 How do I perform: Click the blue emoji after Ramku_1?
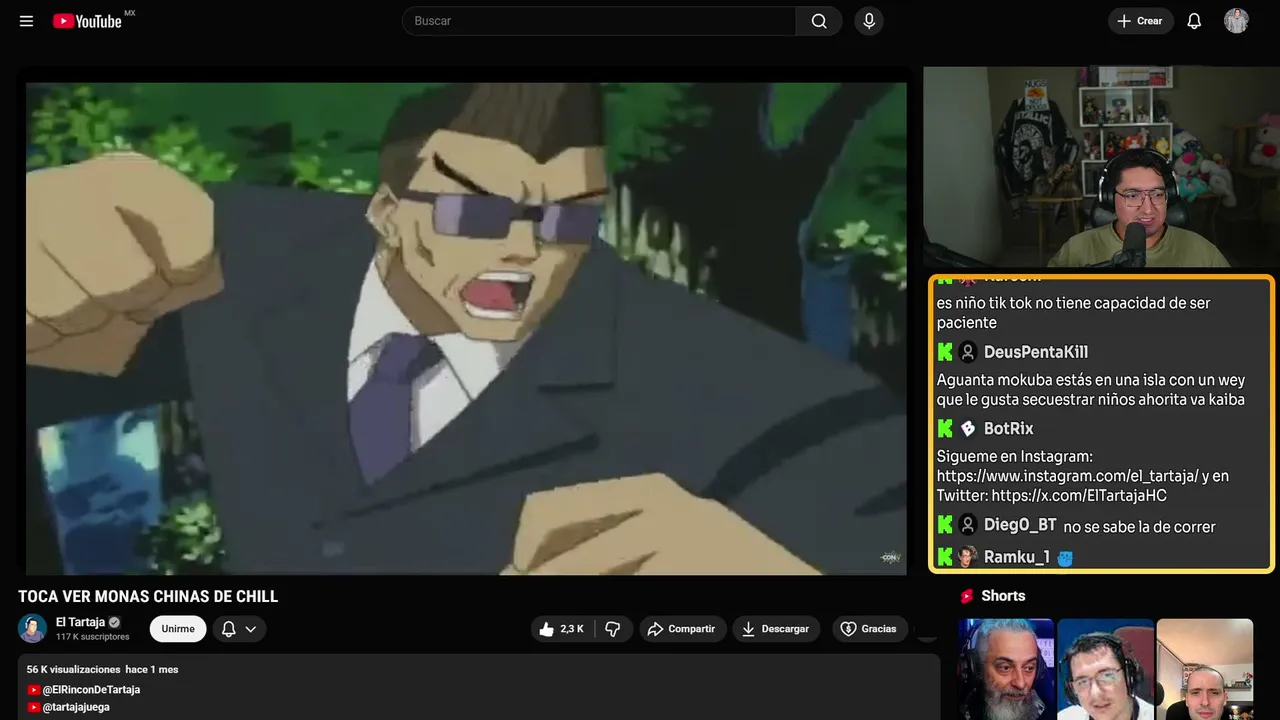click(x=1065, y=558)
